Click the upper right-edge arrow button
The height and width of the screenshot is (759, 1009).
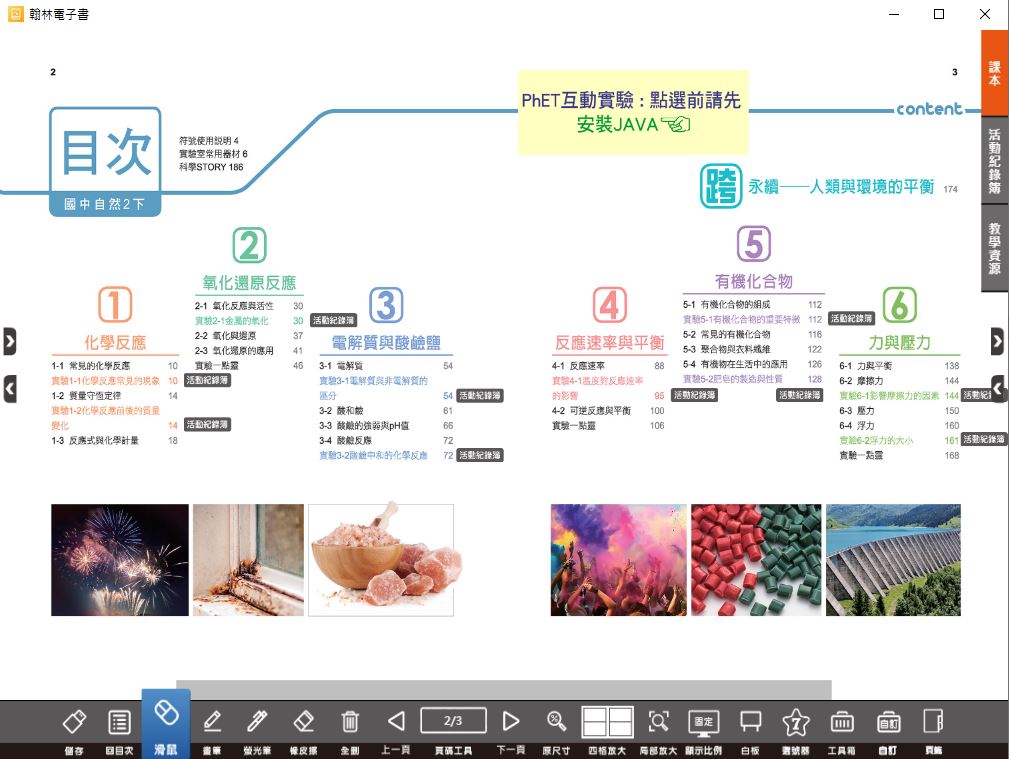pos(997,342)
